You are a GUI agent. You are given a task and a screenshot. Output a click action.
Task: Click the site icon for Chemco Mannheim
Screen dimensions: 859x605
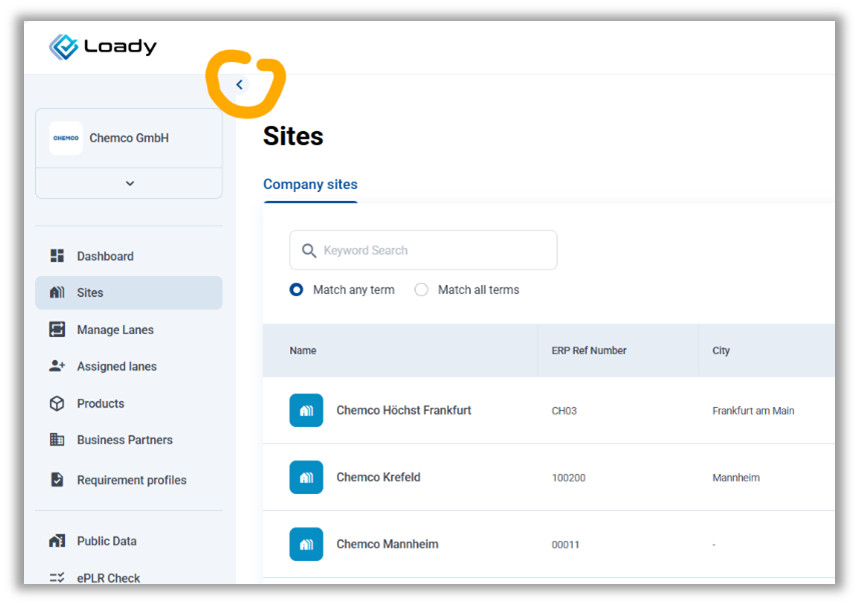click(x=306, y=544)
